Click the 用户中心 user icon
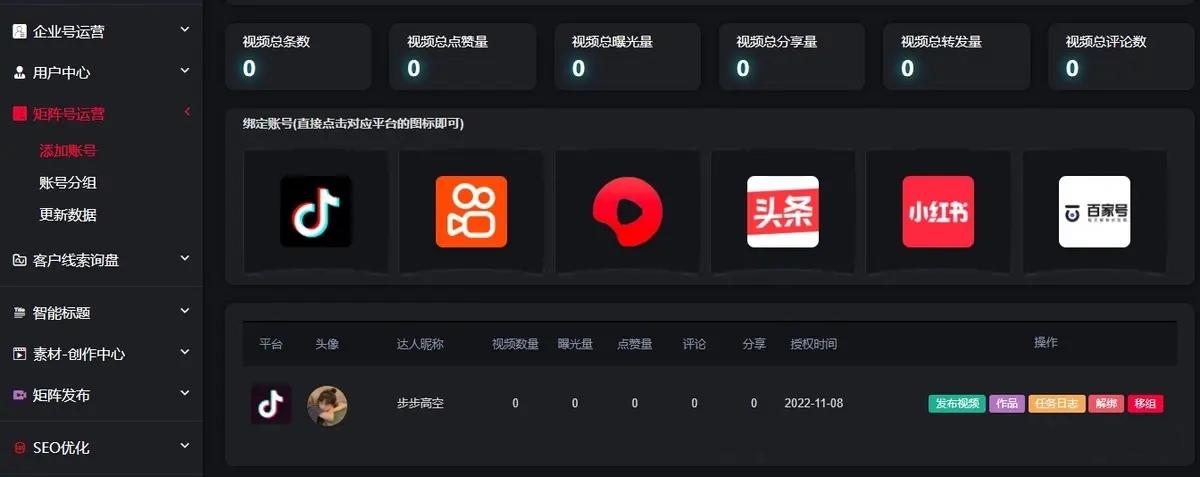Screen dimensions: 1200x477 tap(19, 73)
